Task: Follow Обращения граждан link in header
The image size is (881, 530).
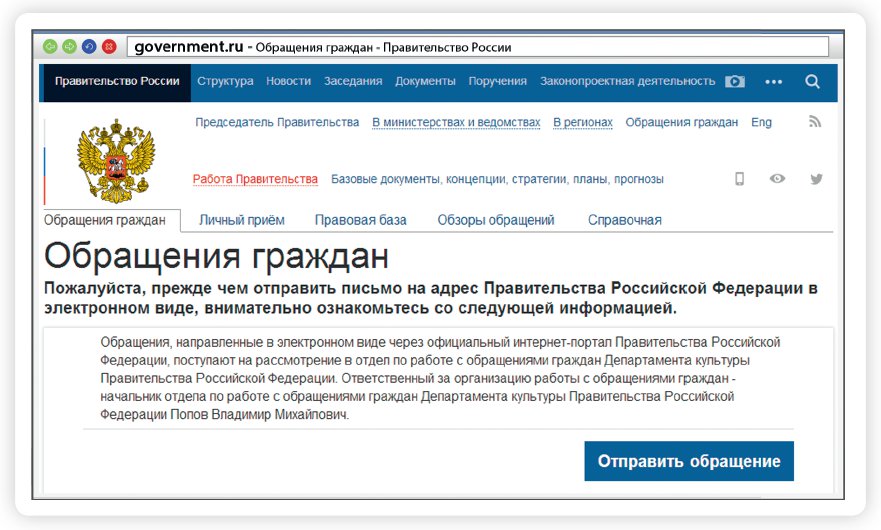Action: pyautogui.click(x=682, y=122)
